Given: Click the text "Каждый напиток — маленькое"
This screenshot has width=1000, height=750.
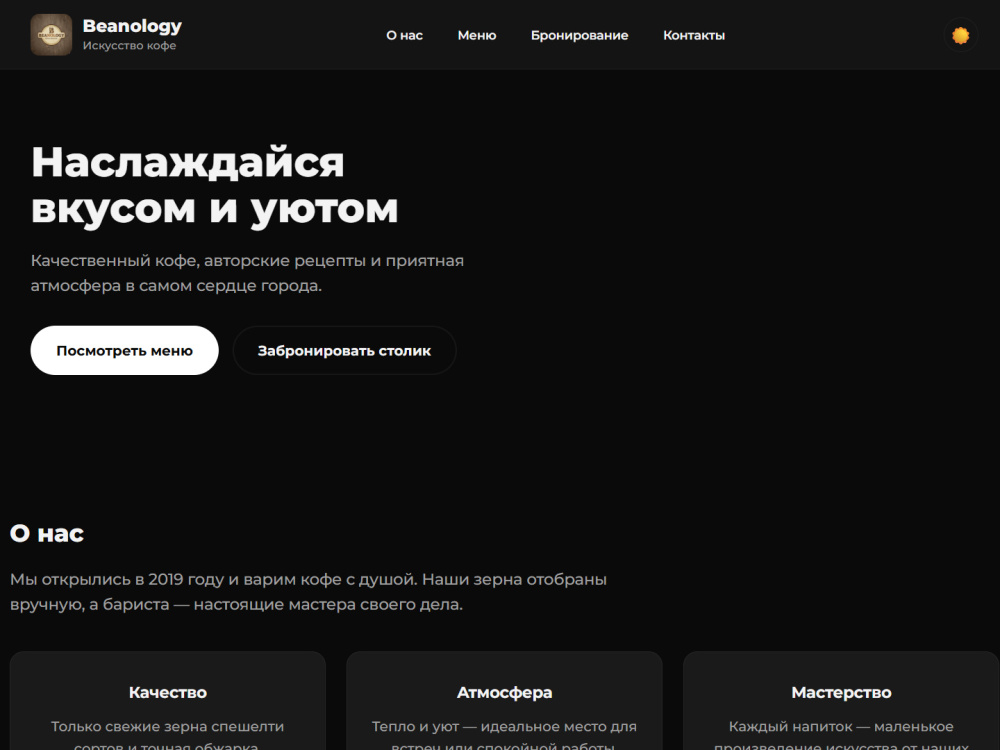Looking at the screenshot, I should click(841, 726).
